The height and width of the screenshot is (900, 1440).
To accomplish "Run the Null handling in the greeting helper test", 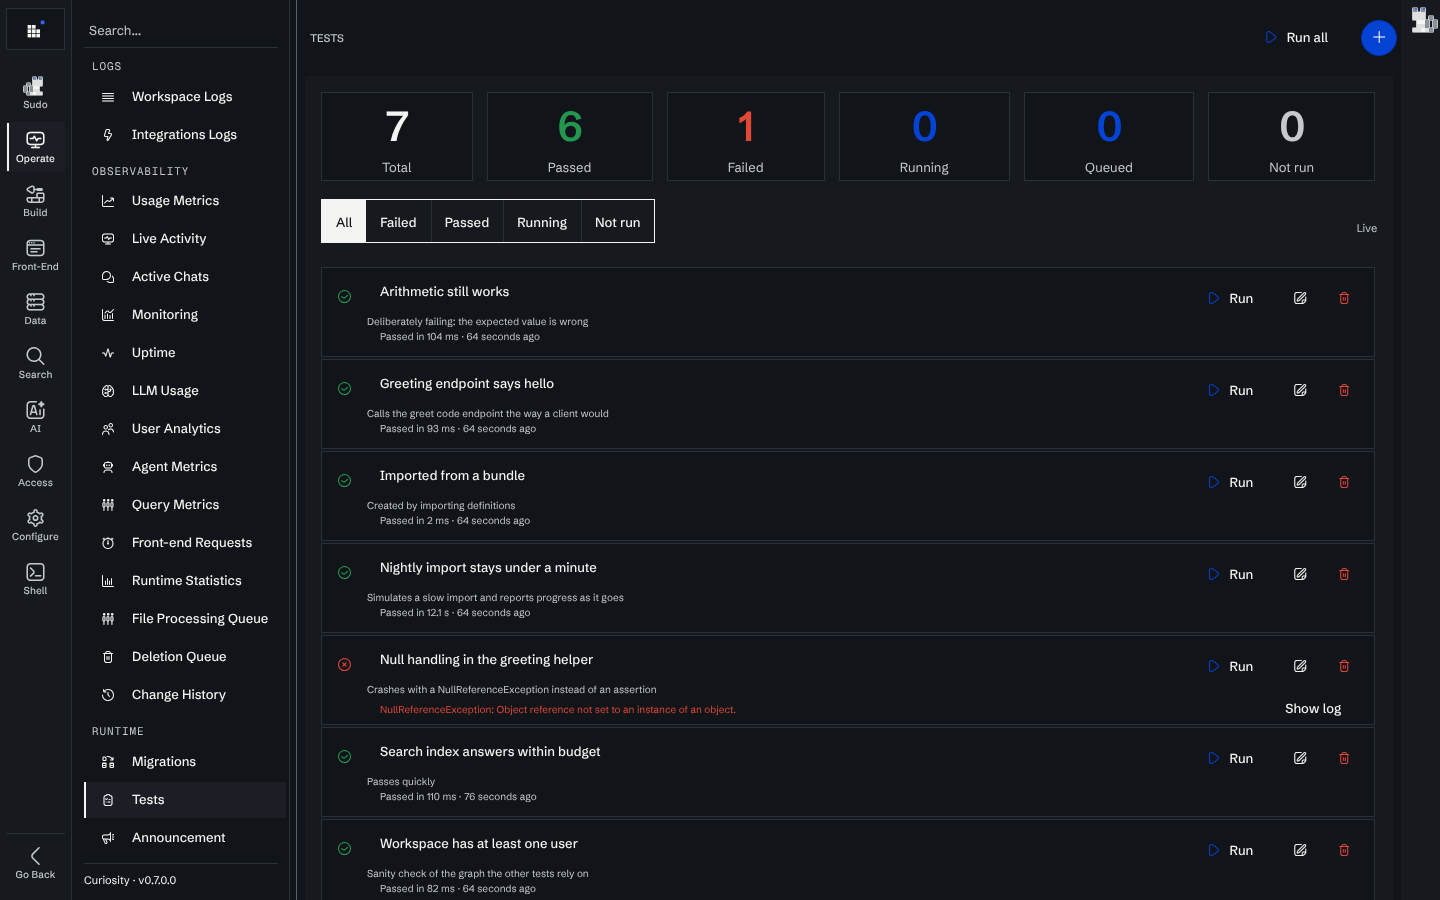I will click(x=1231, y=666).
